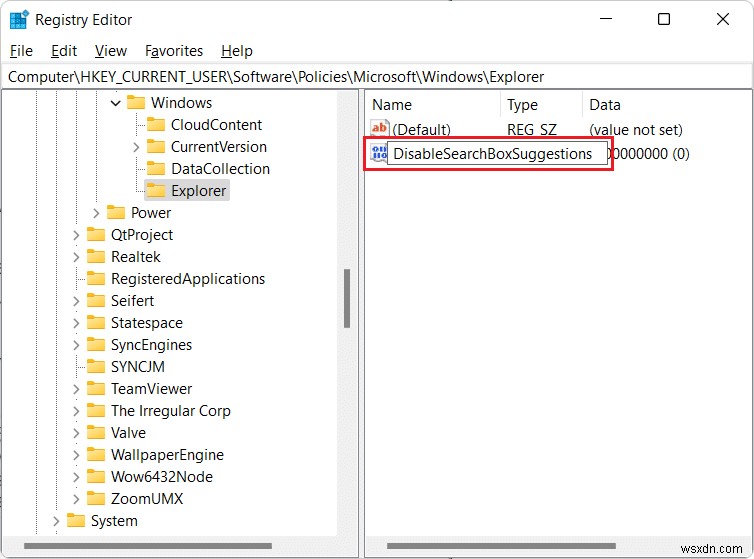Viewport: 754px width, 559px height.
Task: Click inside the DisableSearchBoxSuggestions name edit box
Action: click(x=497, y=154)
